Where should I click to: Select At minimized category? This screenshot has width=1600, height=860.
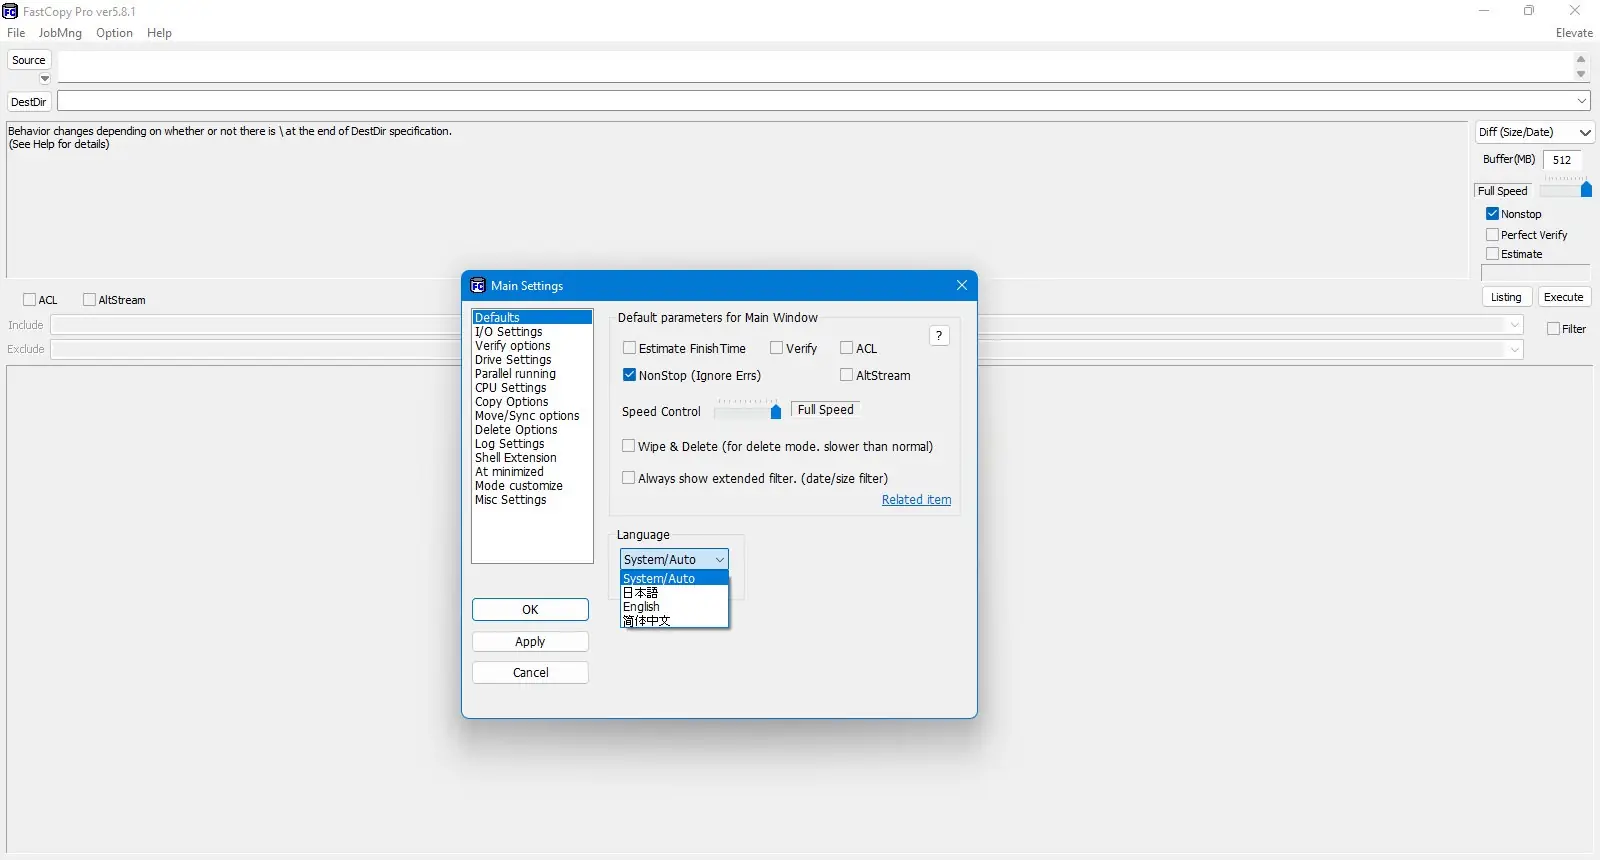click(532, 472)
